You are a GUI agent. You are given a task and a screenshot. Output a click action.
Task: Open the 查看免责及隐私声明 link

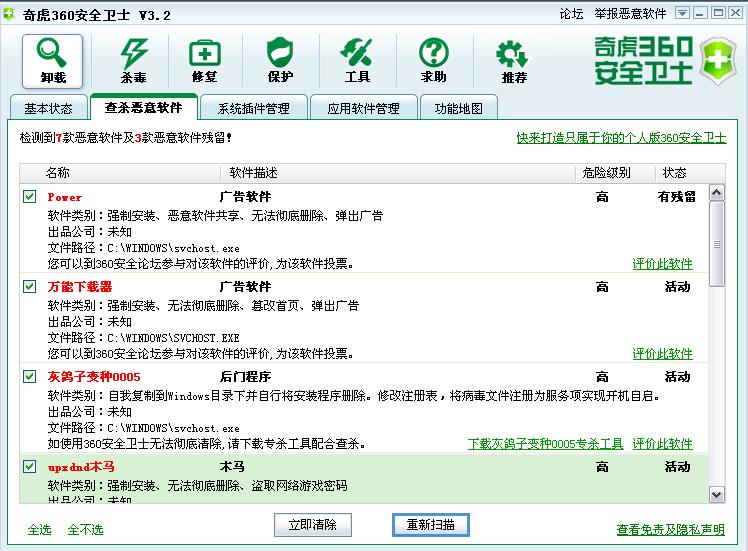670,530
